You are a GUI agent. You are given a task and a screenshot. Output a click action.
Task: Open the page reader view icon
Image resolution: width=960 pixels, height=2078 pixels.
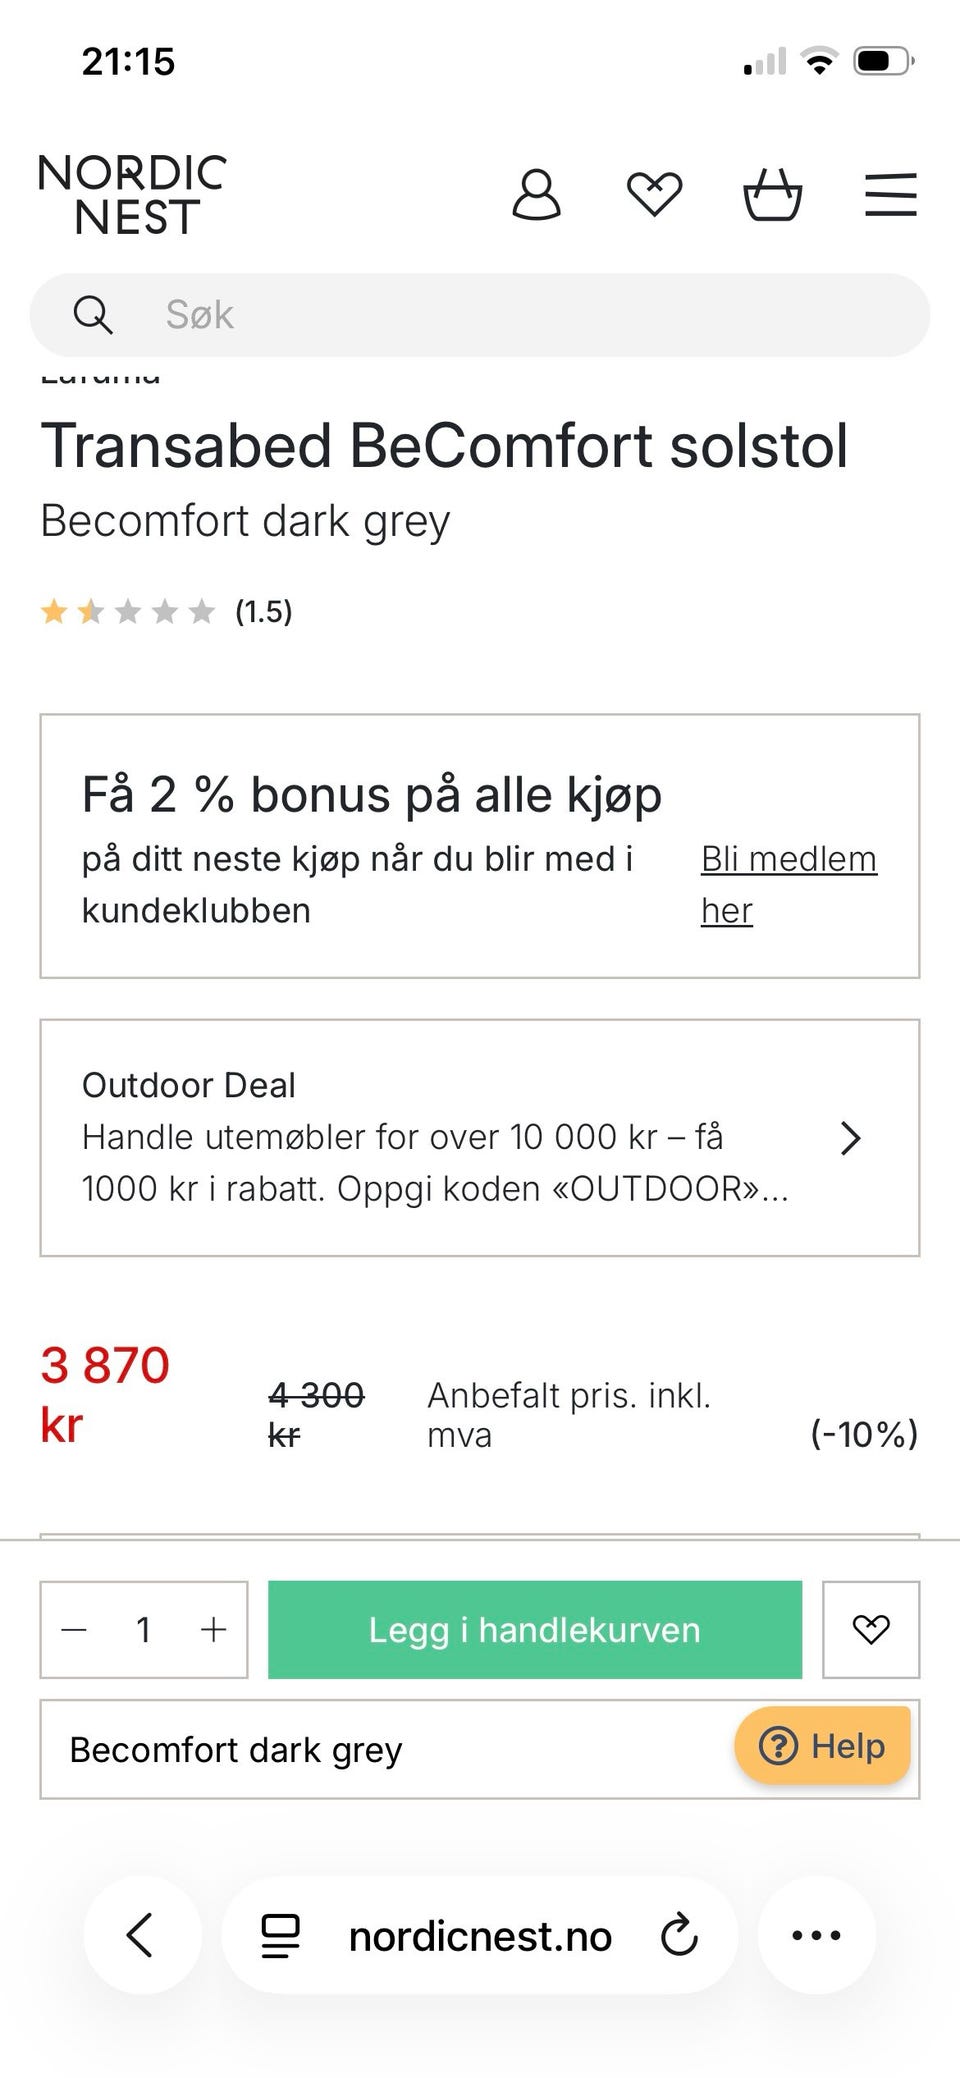(281, 1935)
